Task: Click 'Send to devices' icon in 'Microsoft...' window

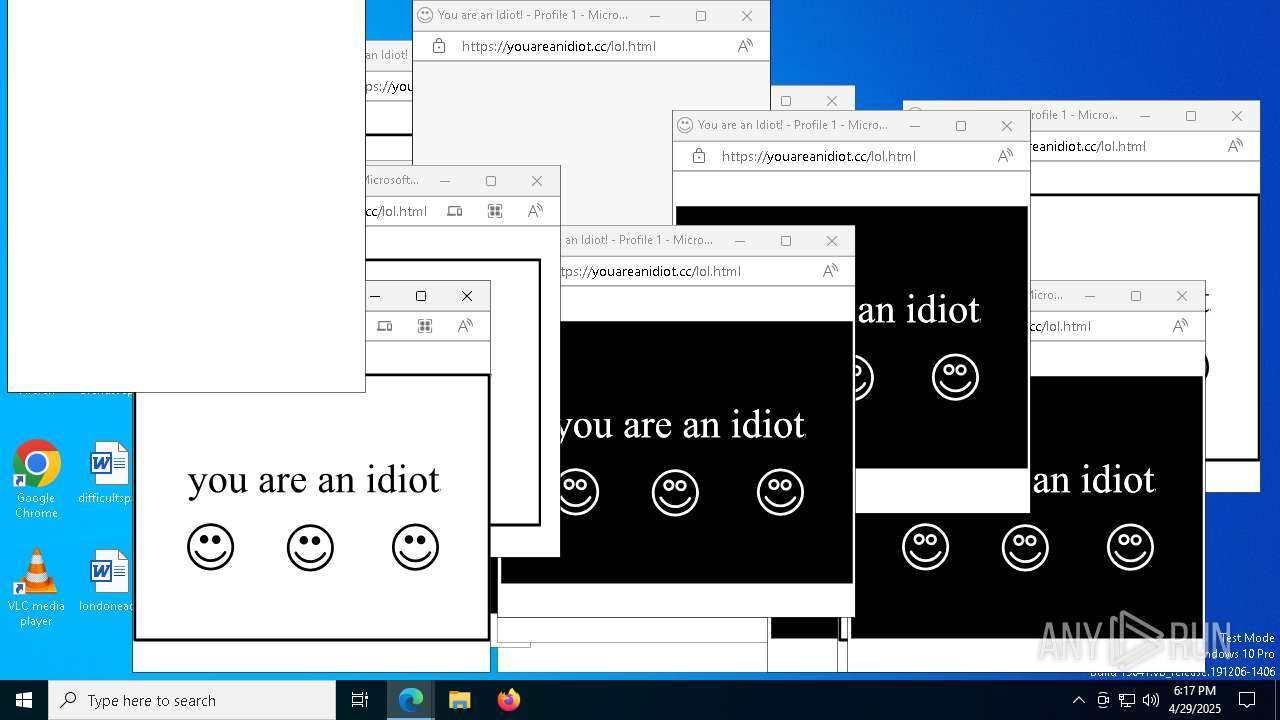Action: click(455, 211)
